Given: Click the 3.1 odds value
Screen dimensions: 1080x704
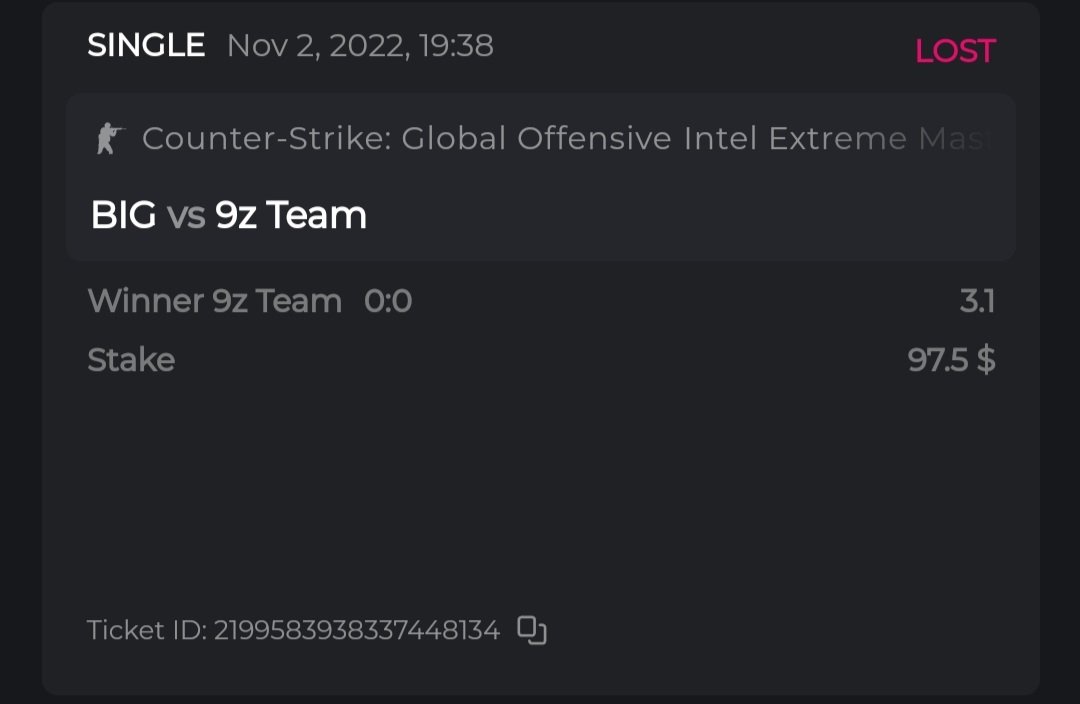Looking at the screenshot, I should (x=976, y=301).
